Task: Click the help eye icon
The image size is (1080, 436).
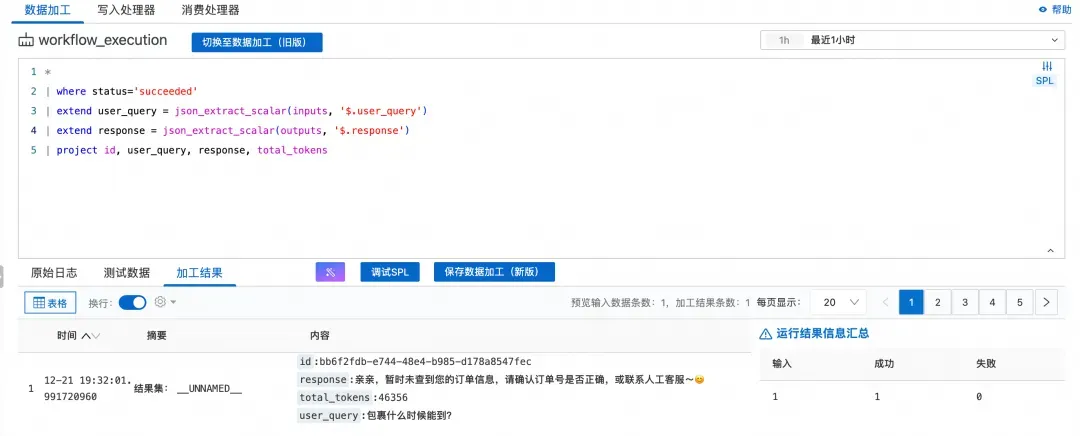Action: [1043, 9]
